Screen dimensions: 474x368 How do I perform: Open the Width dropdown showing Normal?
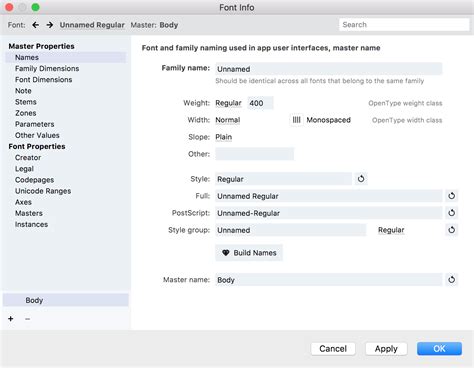coord(228,120)
